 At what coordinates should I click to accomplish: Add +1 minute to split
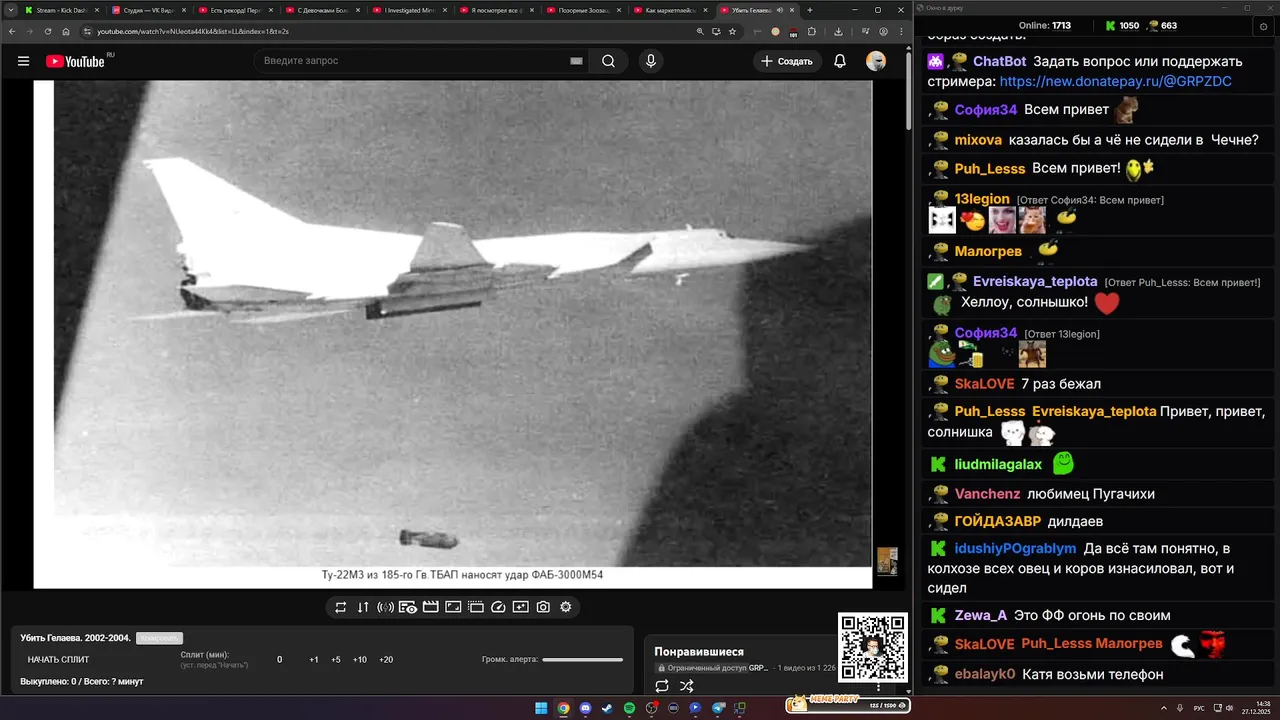(x=314, y=660)
